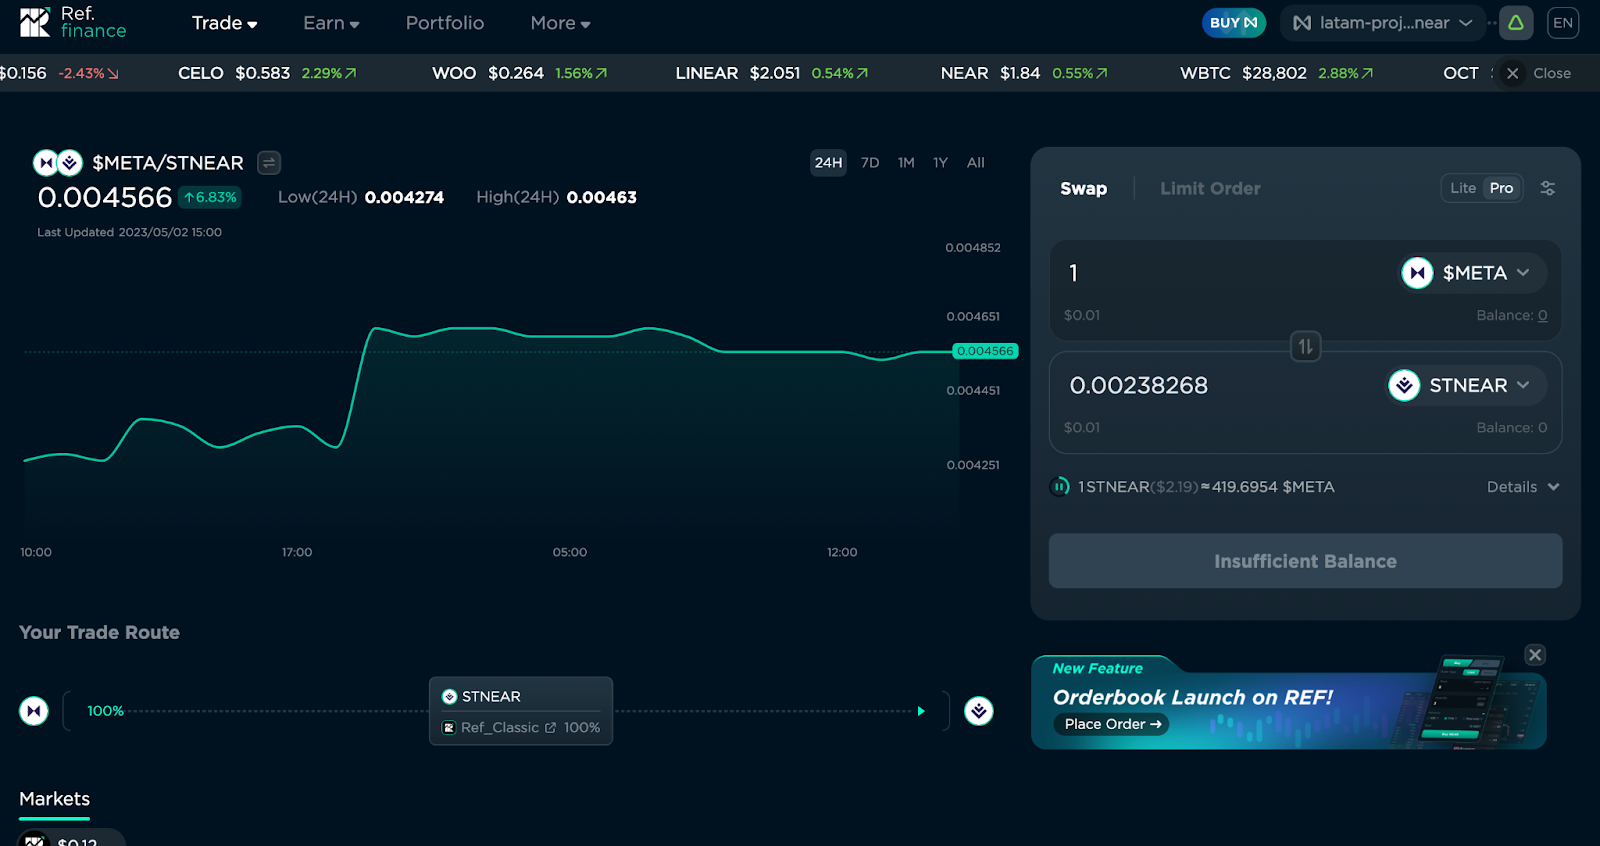Click the CELO ticker price entry
Screen dimensions: 1600x846
[267, 73]
